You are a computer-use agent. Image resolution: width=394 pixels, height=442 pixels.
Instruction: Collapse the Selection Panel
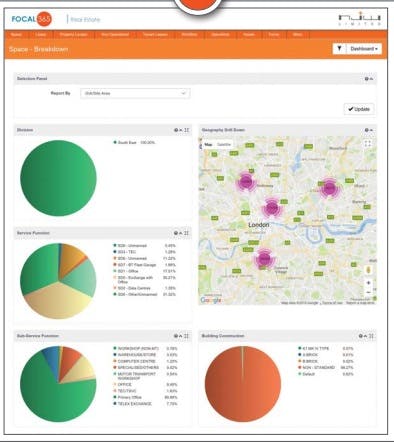(371, 79)
